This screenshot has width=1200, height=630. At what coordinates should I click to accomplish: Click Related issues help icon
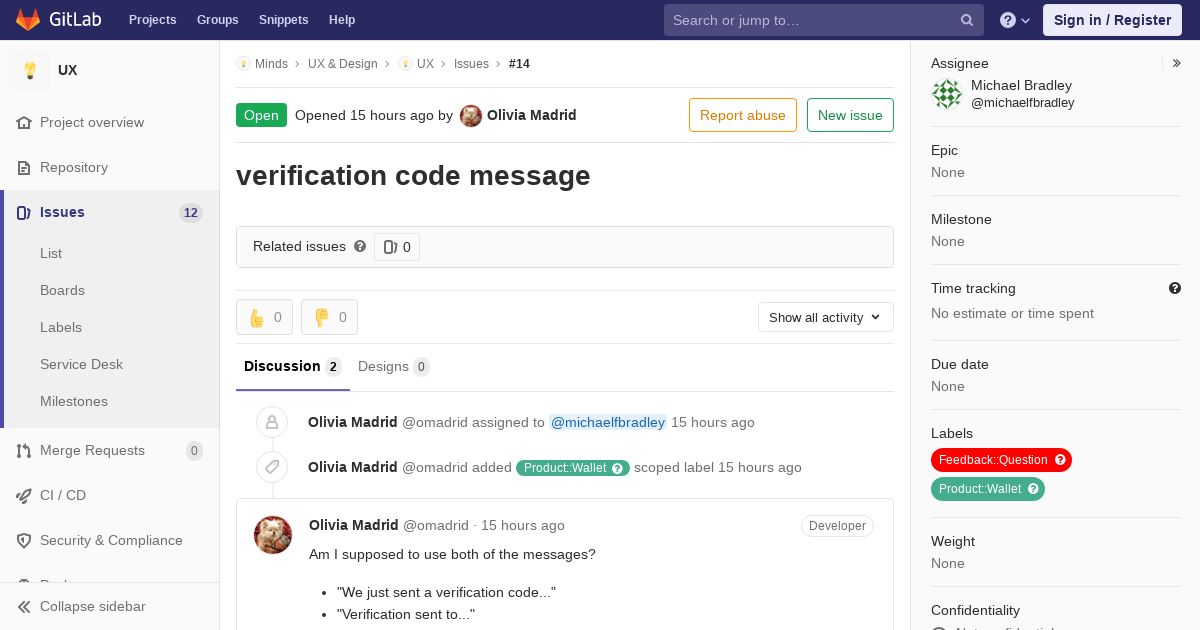[x=360, y=246]
